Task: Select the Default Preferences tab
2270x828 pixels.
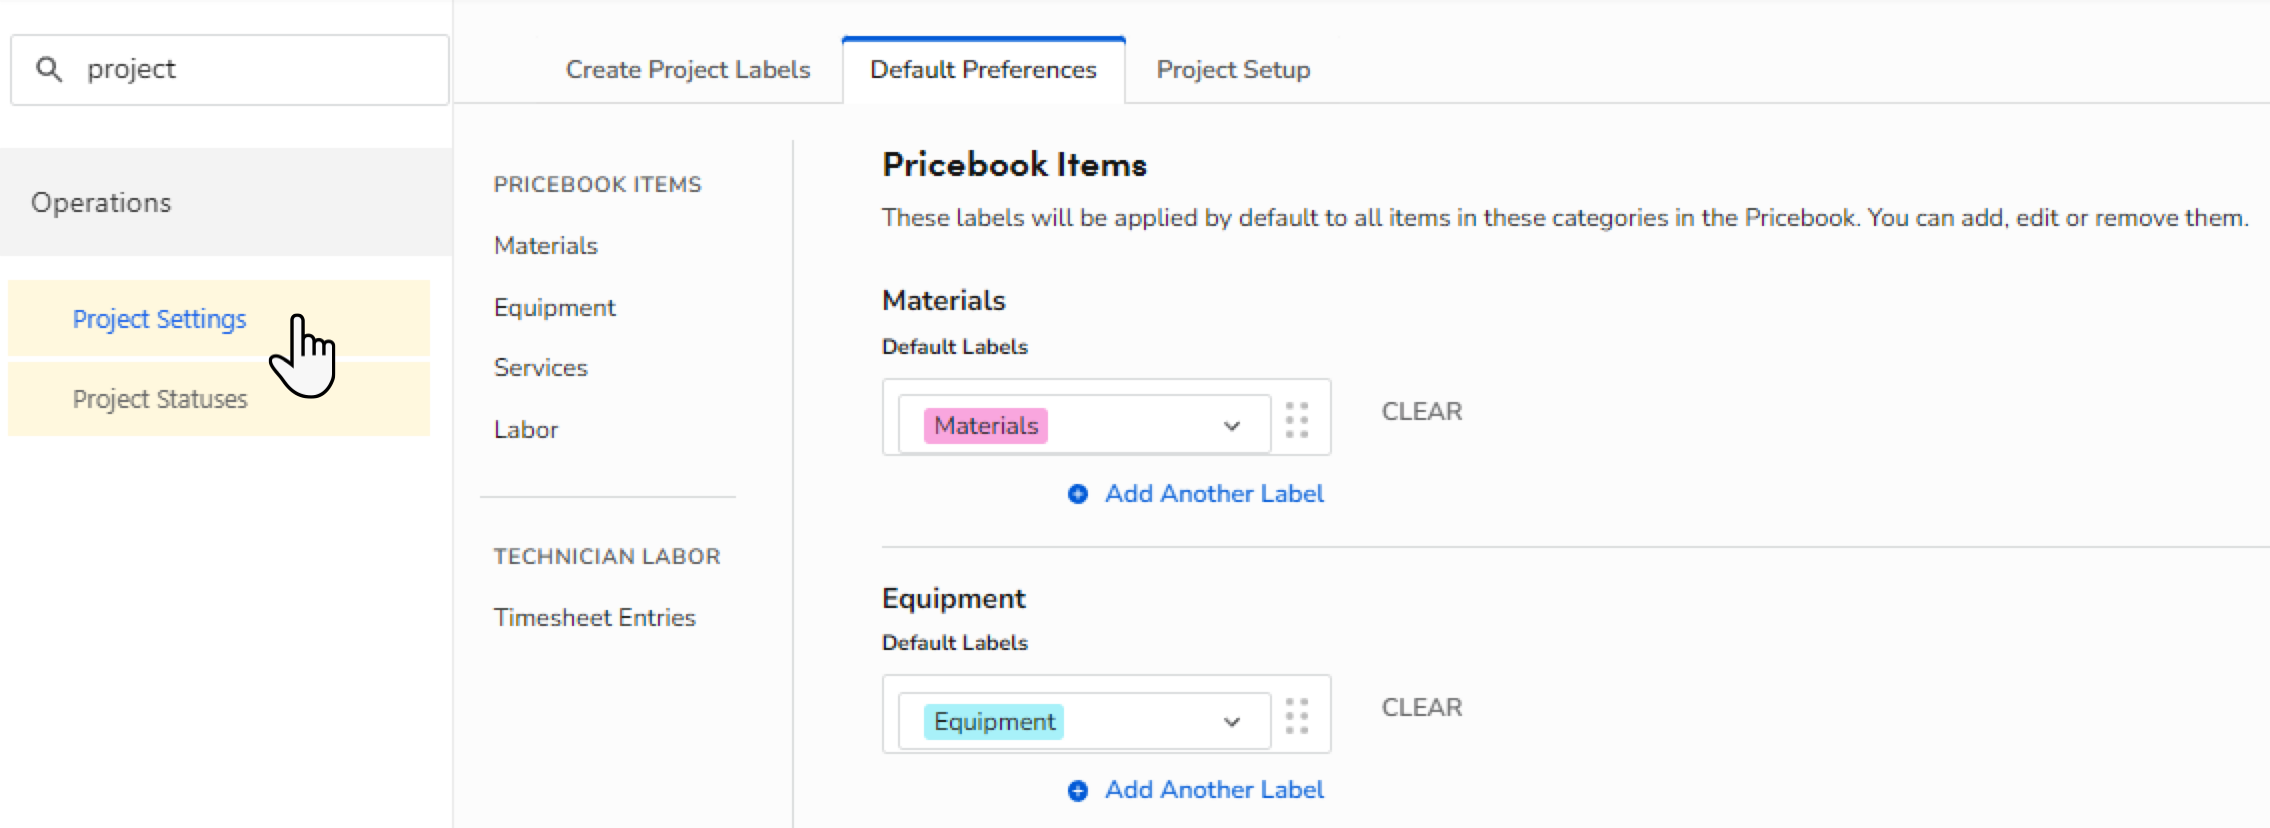Action: click(983, 70)
